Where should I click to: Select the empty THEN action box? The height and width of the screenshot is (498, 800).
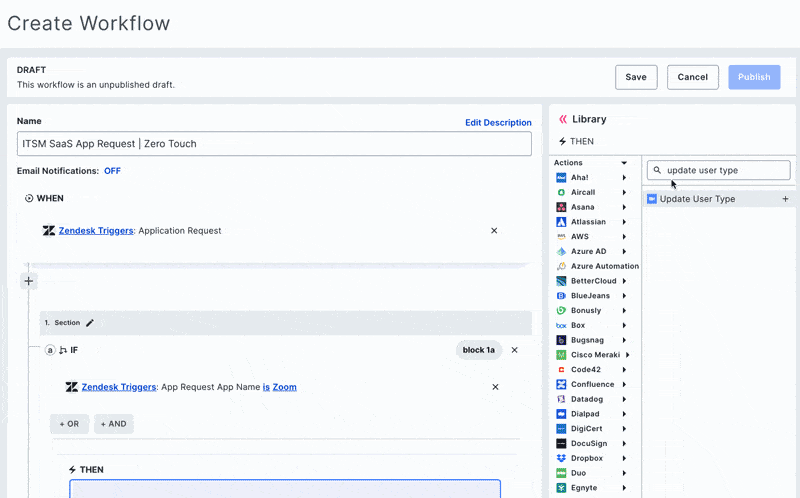[285, 488]
